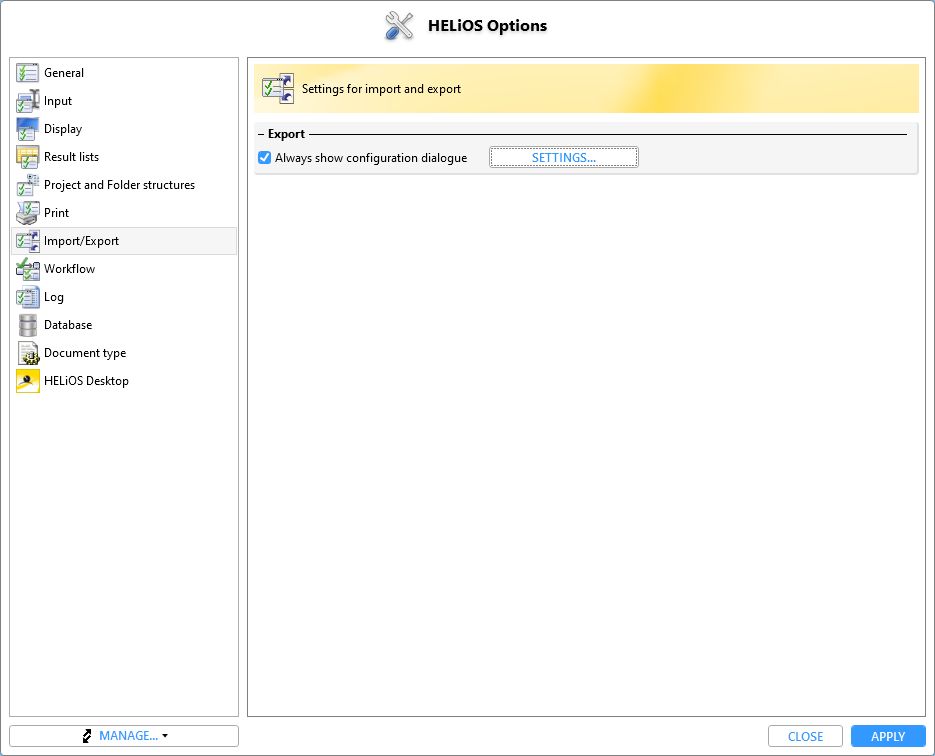The width and height of the screenshot is (935, 756).
Task: Open the export SETTINGS... button
Action: pyautogui.click(x=564, y=157)
